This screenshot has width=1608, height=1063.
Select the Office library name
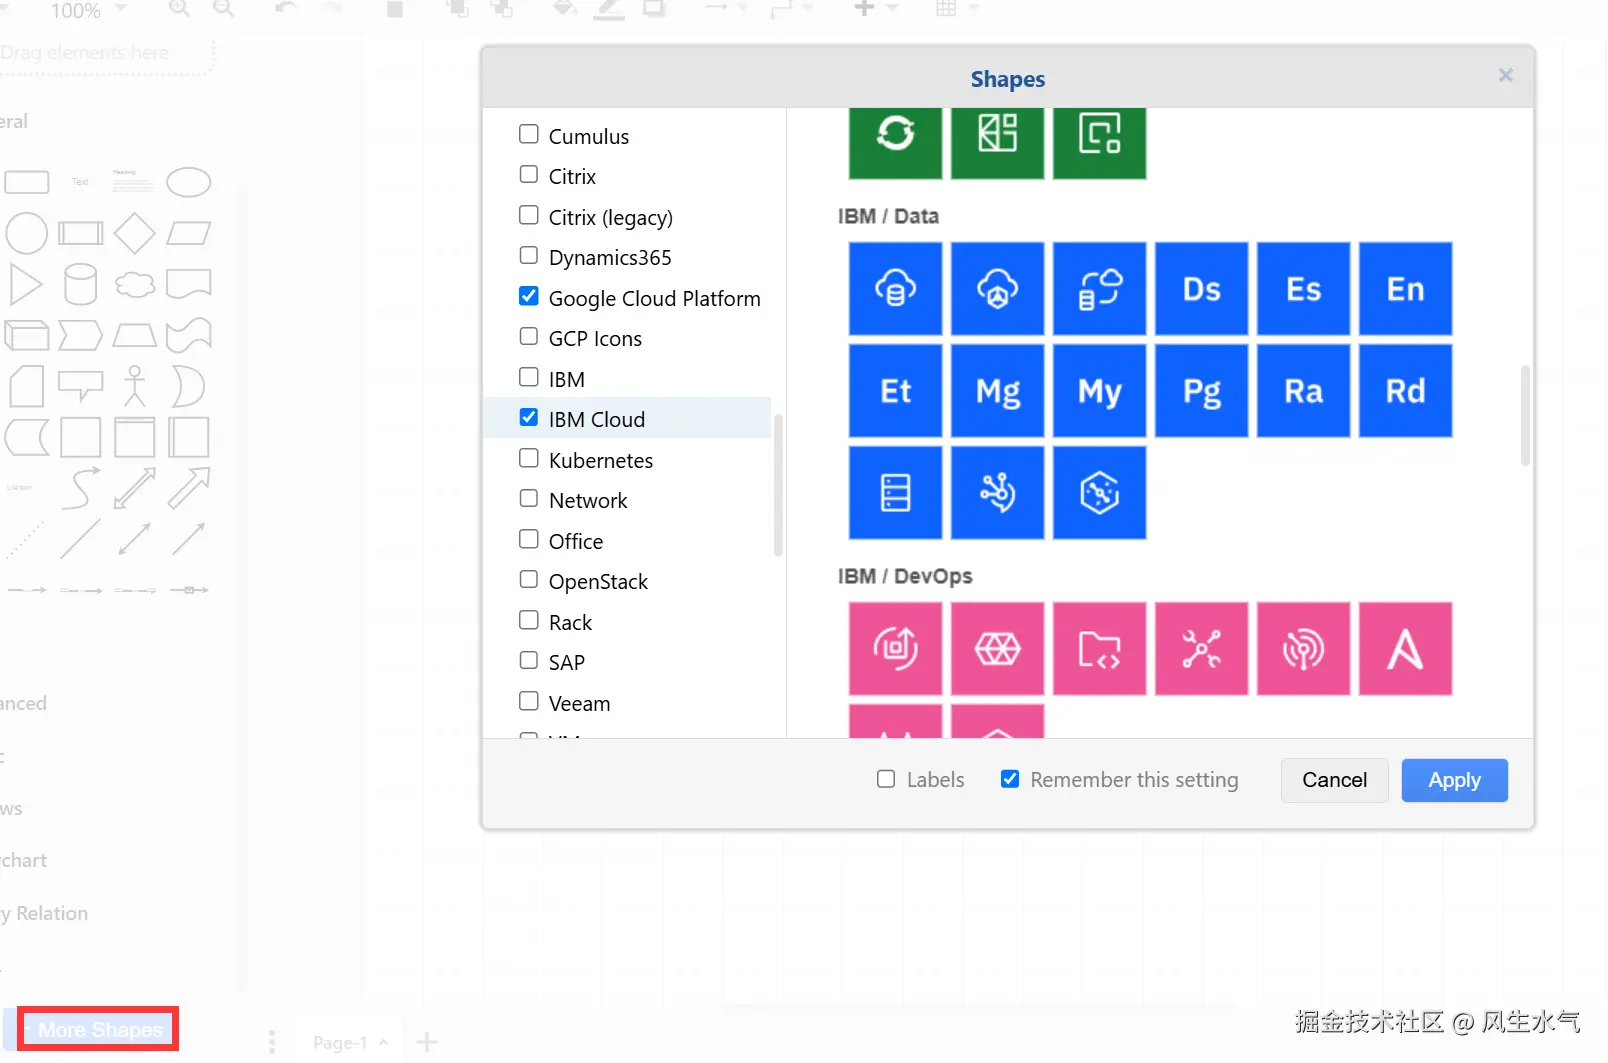click(576, 541)
